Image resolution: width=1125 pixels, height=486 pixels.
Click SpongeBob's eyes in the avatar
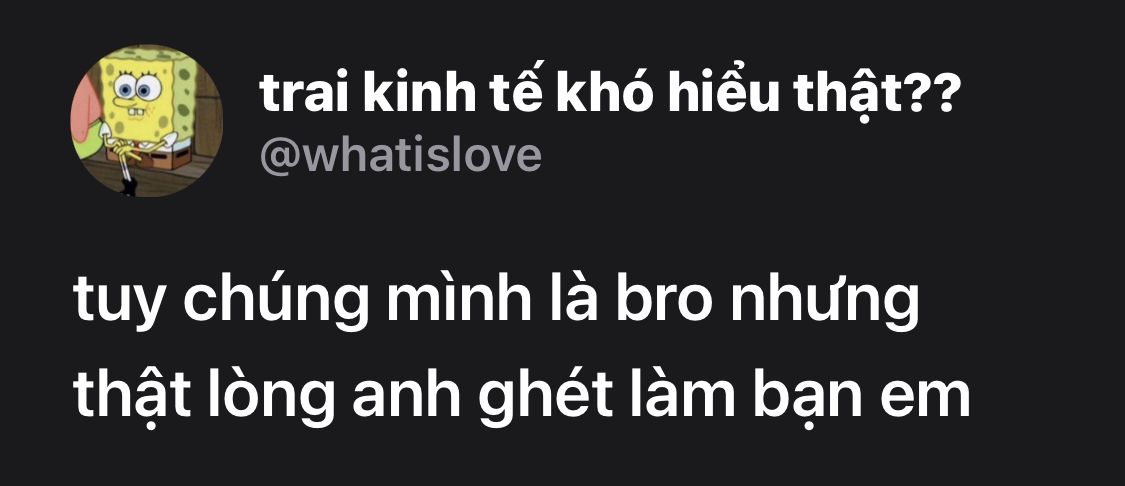point(137,89)
